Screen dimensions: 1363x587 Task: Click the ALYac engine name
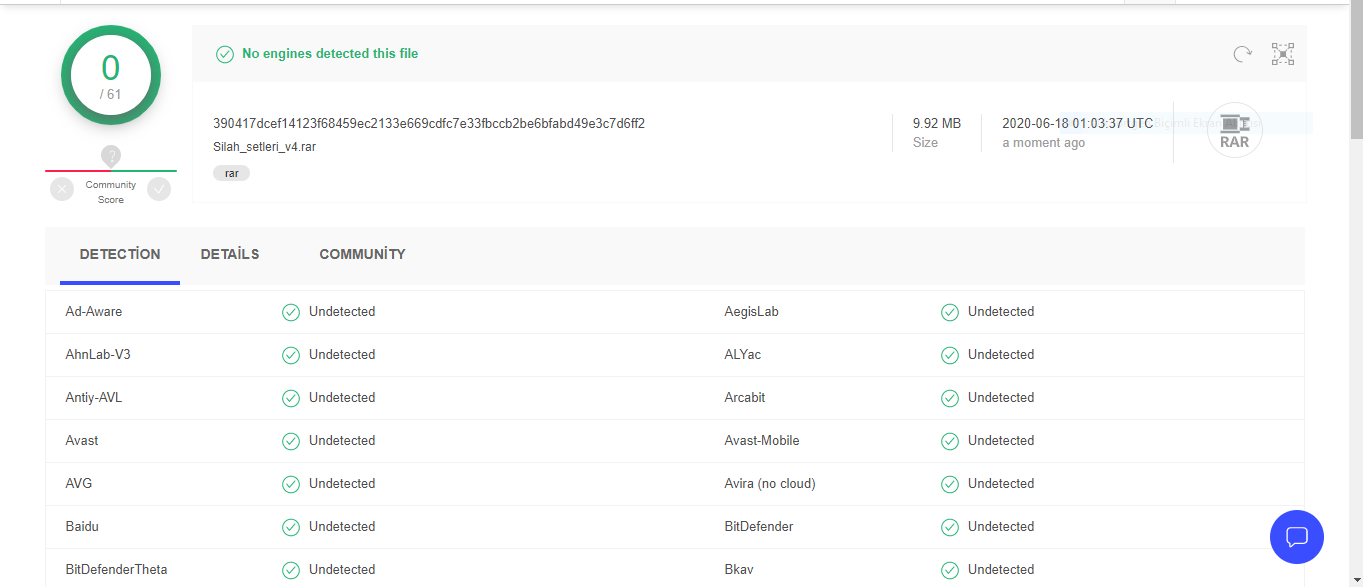pos(742,355)
